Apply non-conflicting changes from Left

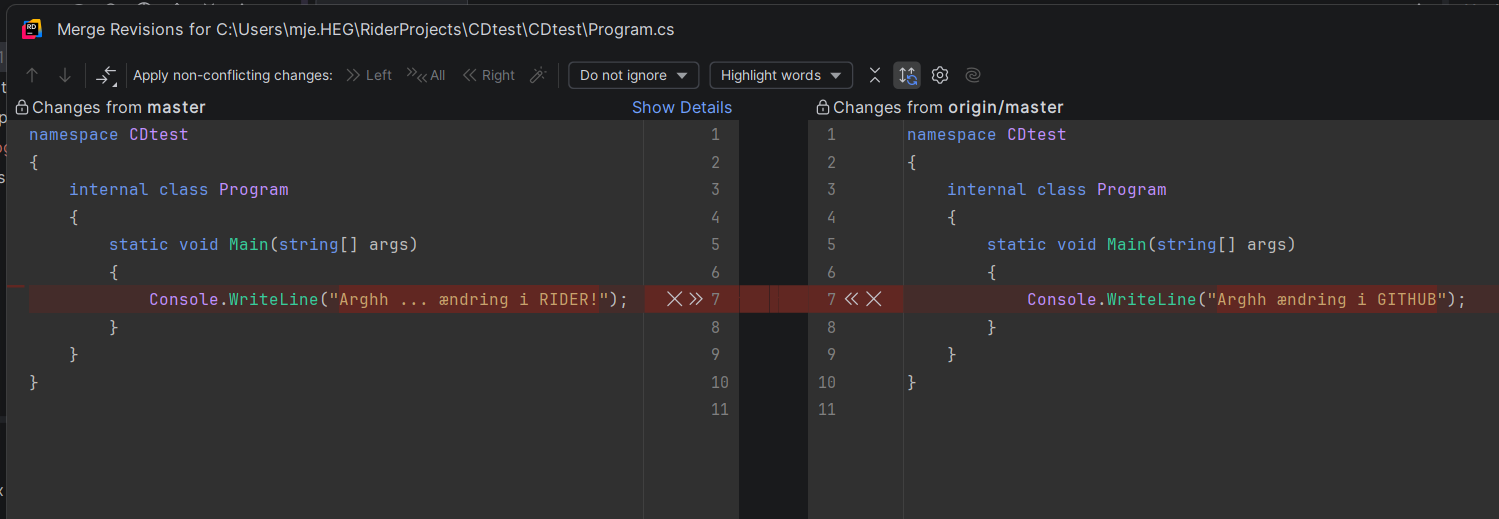(369, 75)
